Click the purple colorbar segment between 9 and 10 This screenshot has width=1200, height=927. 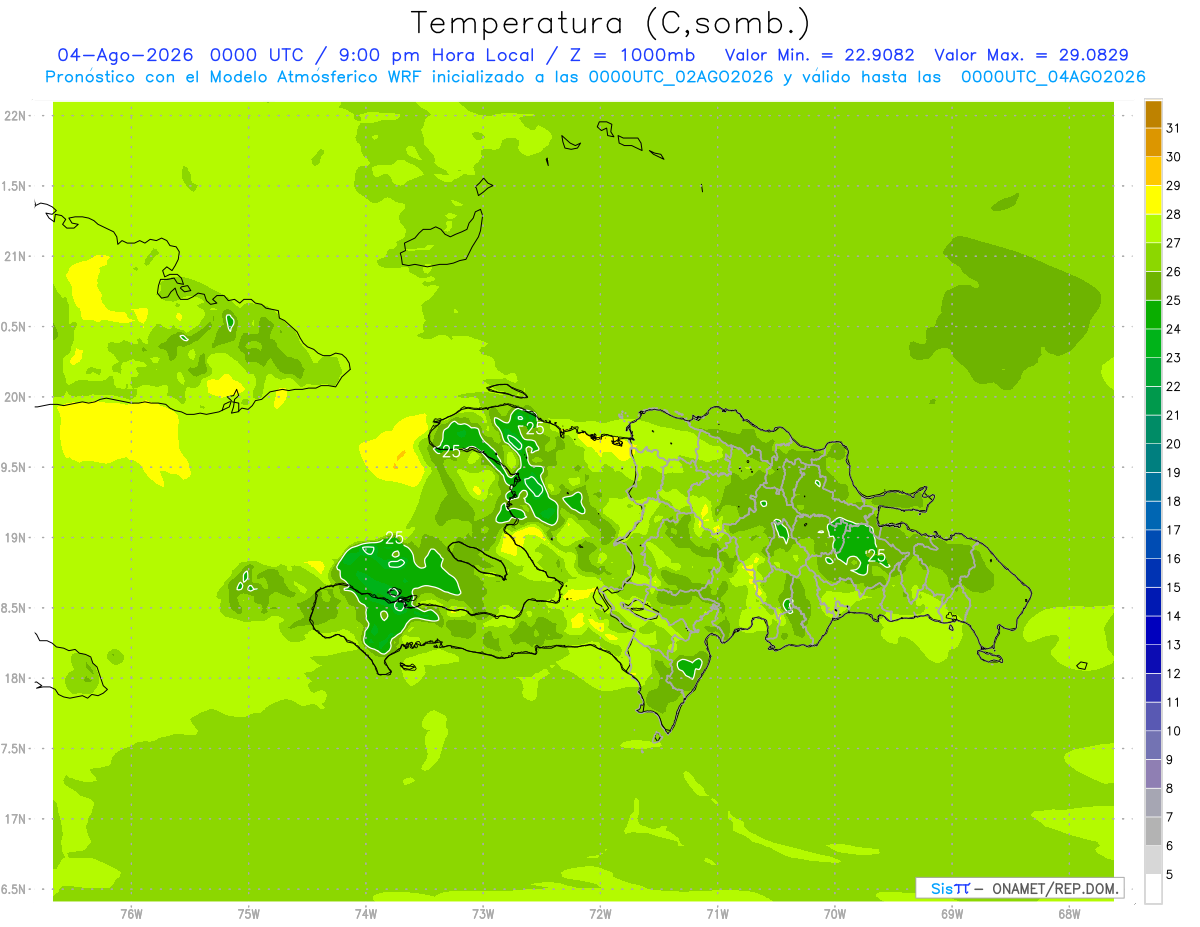[1153, 745]
